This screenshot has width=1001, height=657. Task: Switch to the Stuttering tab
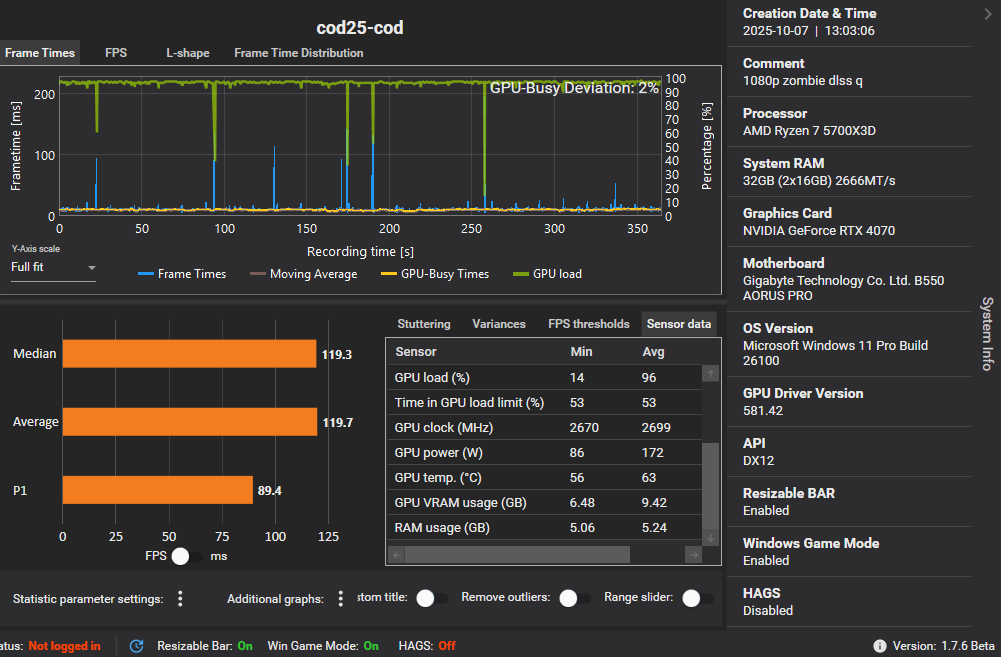coord(424,324)
